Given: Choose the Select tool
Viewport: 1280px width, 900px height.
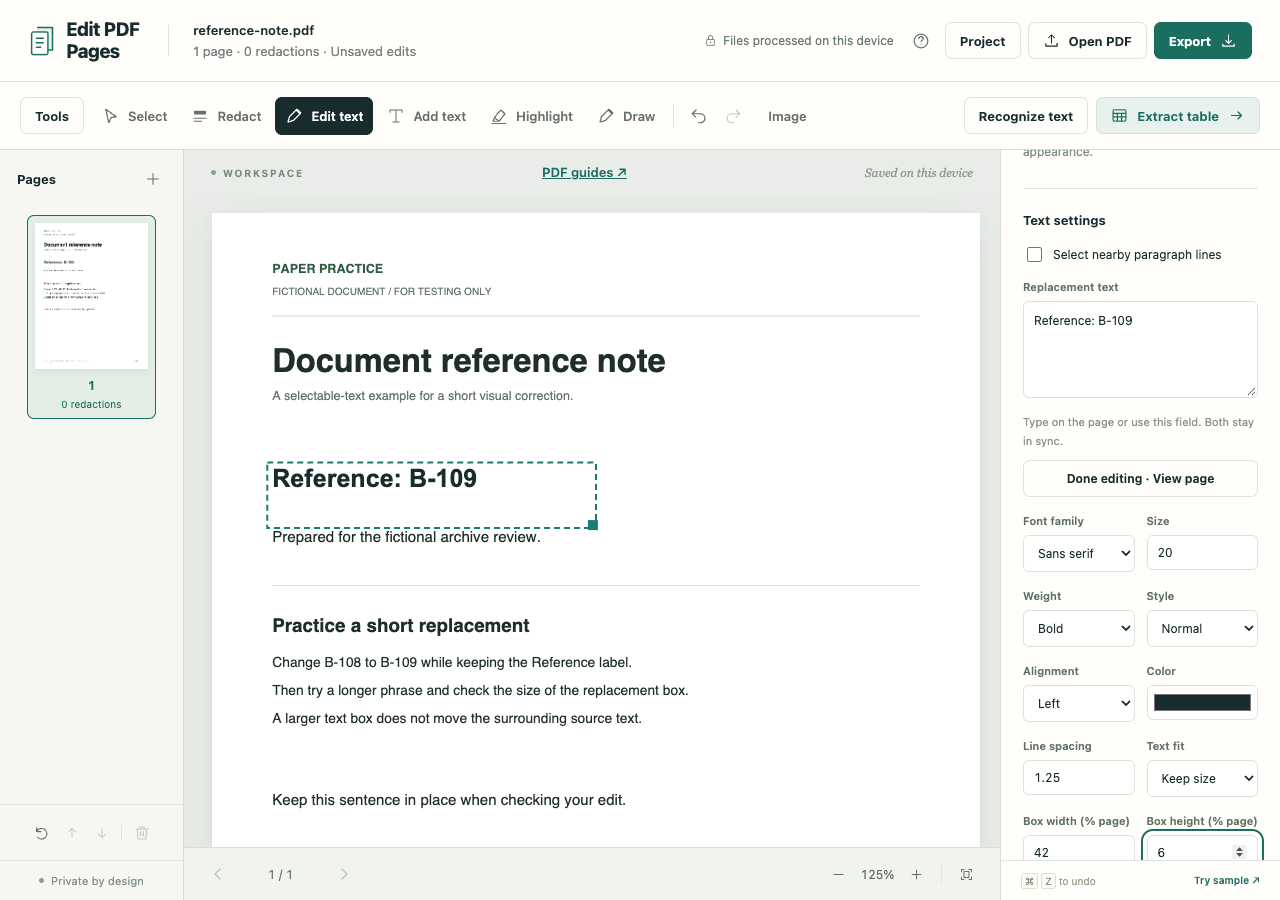Looking at the screenshot, I should pos(136,116).
